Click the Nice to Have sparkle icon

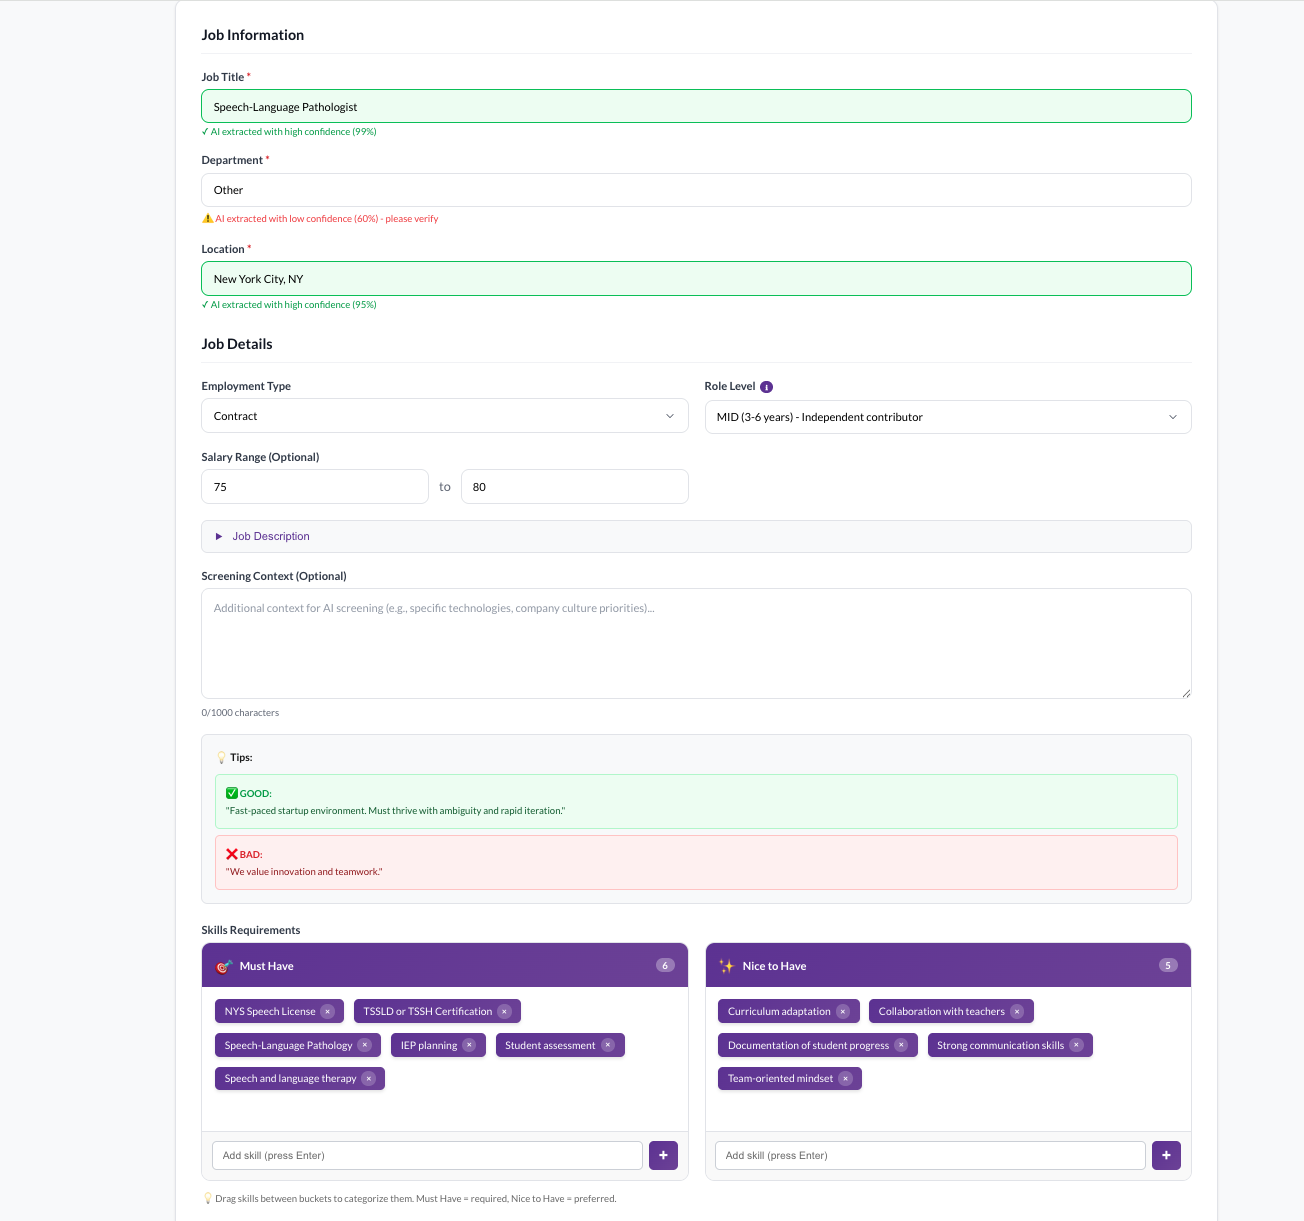pos(727,966)
